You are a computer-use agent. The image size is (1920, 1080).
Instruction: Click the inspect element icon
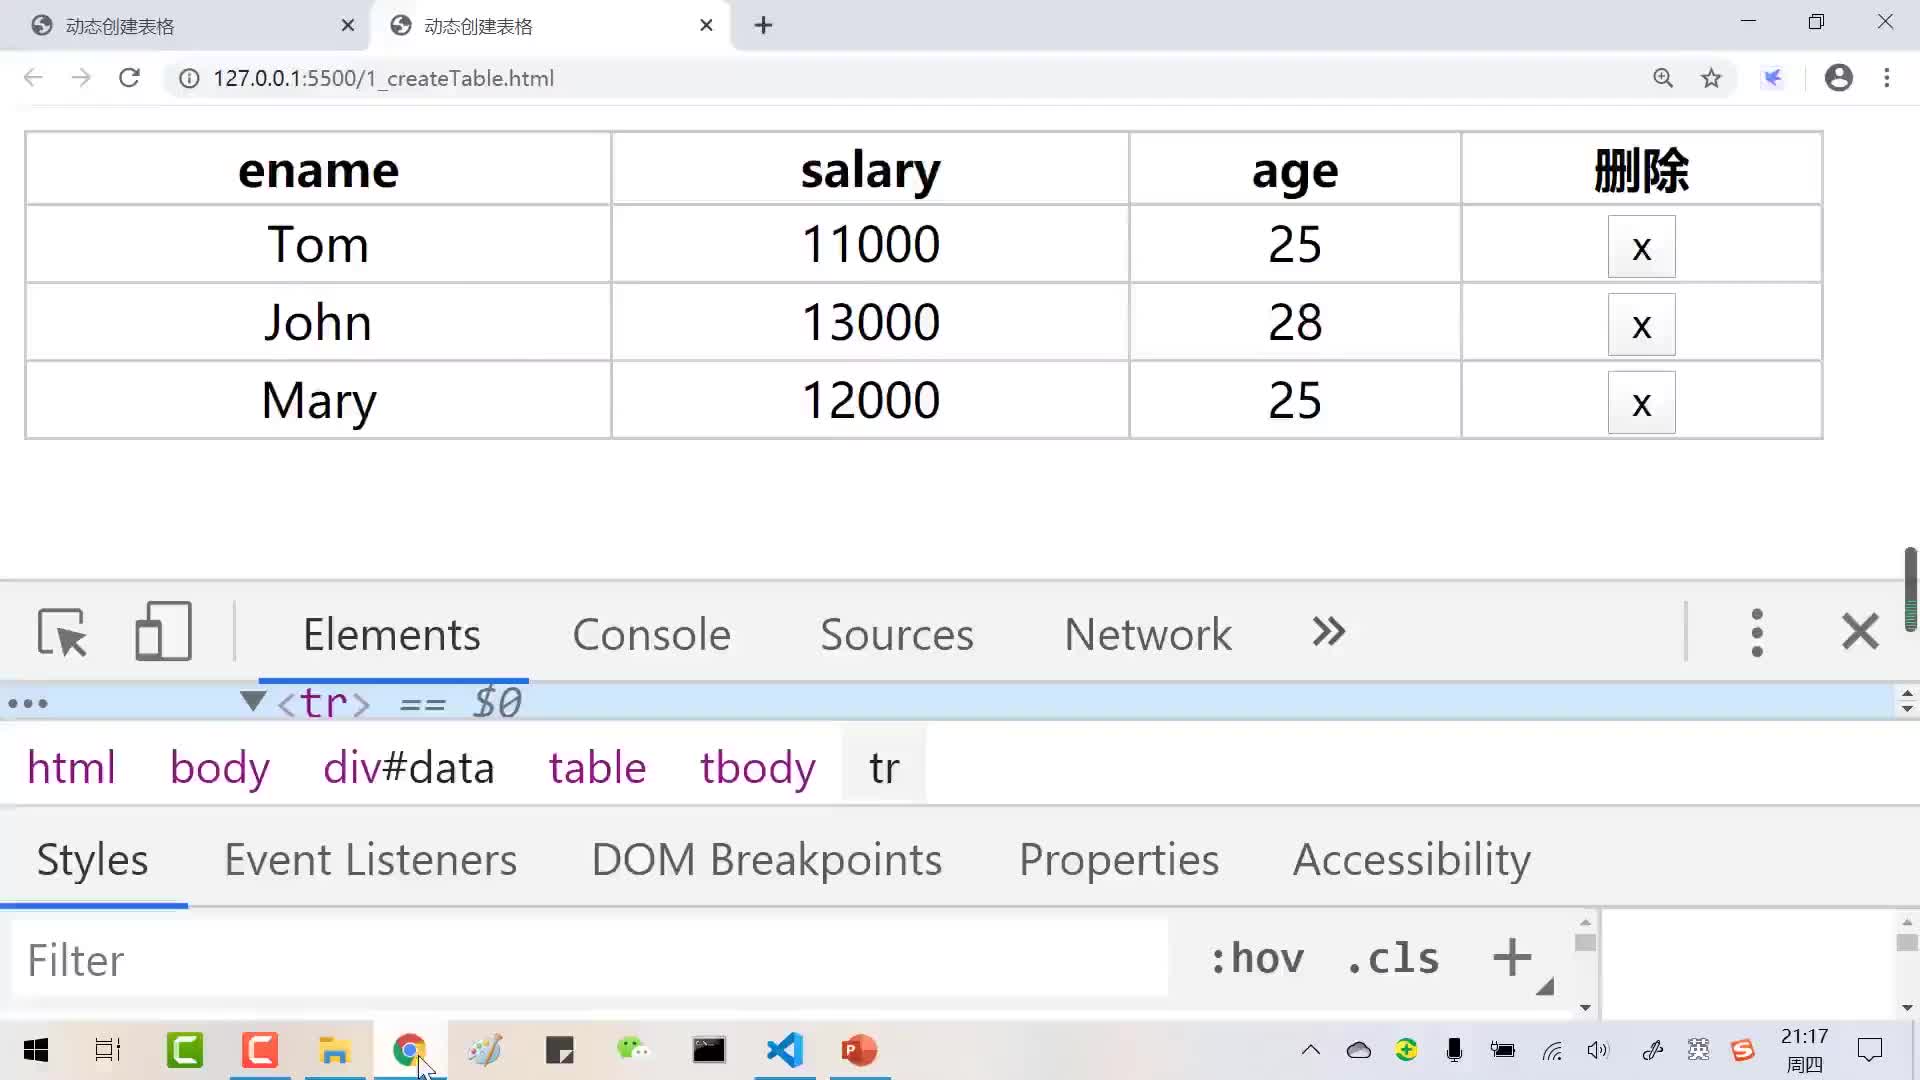pos(61,630)
